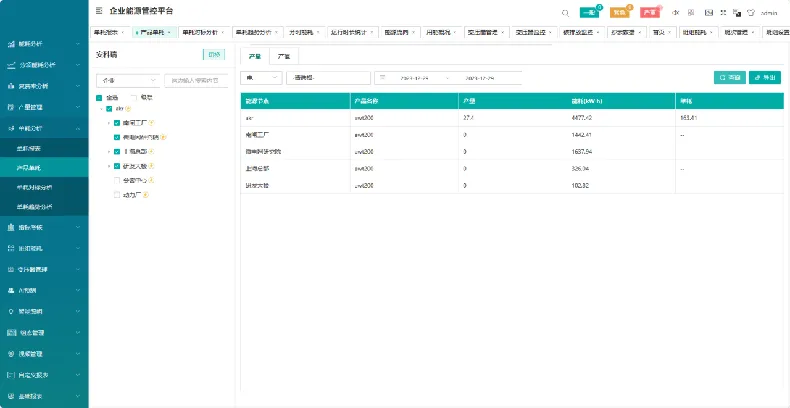The height and width of the screenshot is (408, 790).
Task: Click the 导出 export button
Action: [765, 78]
